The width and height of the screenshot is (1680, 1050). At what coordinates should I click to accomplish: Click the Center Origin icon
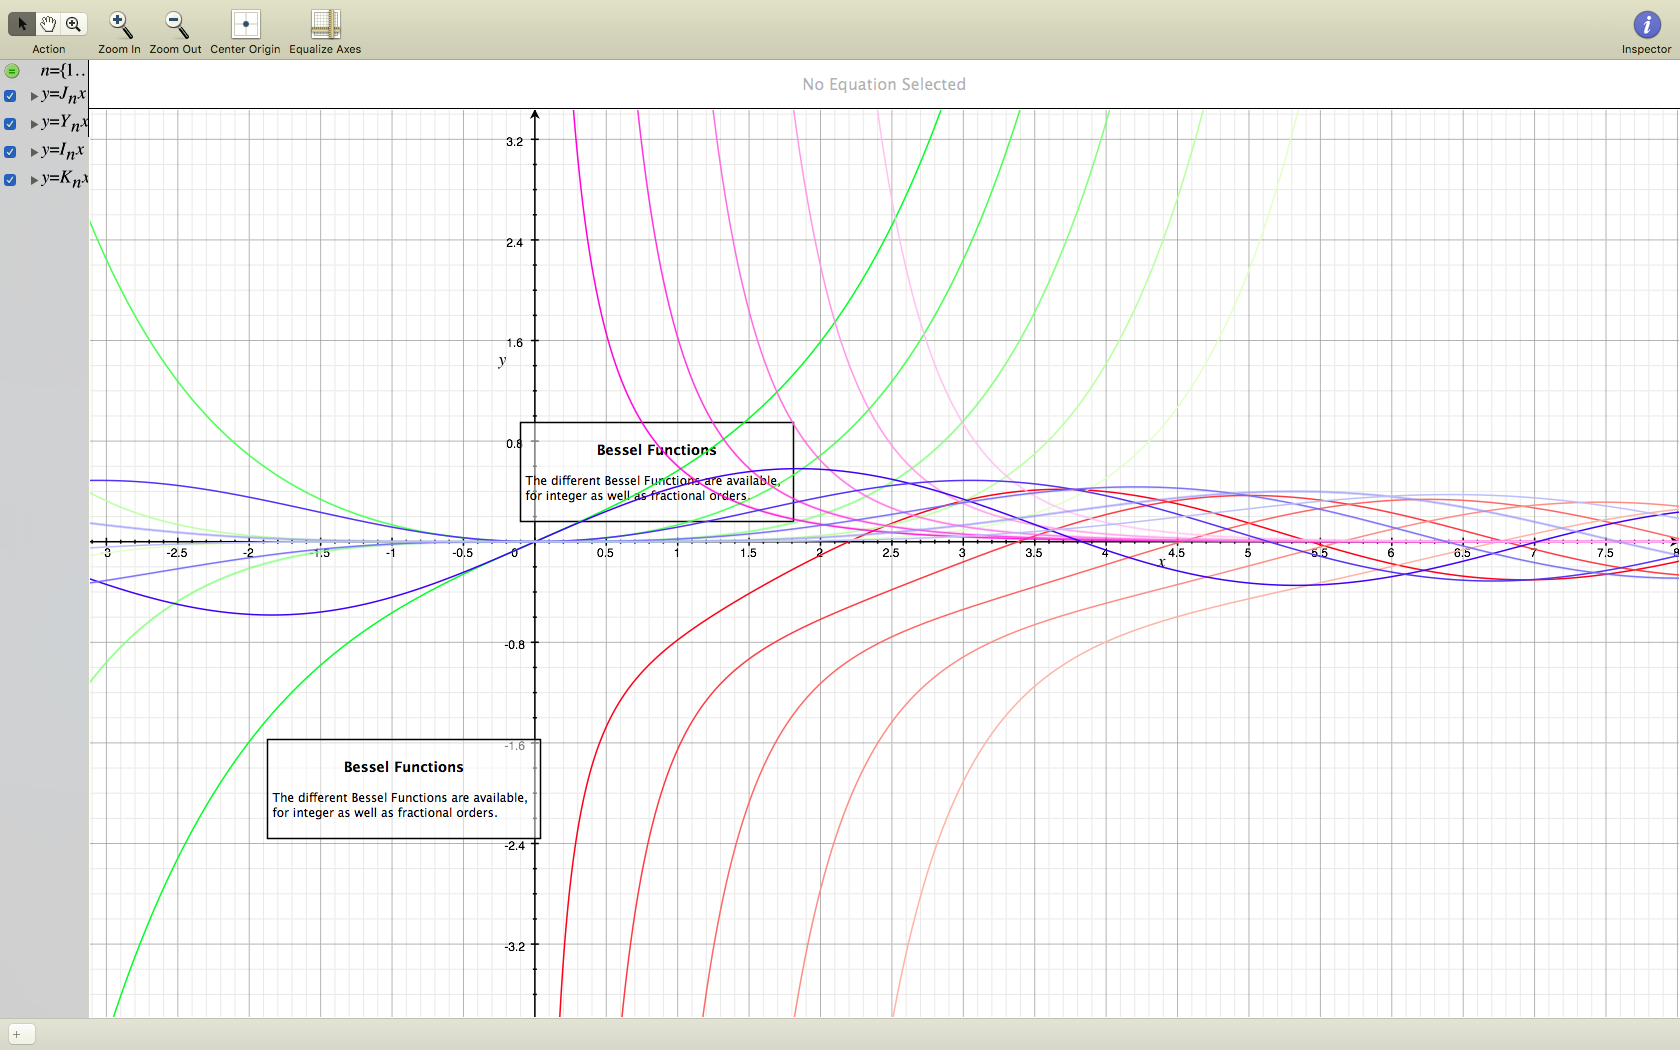coord(245,24)
